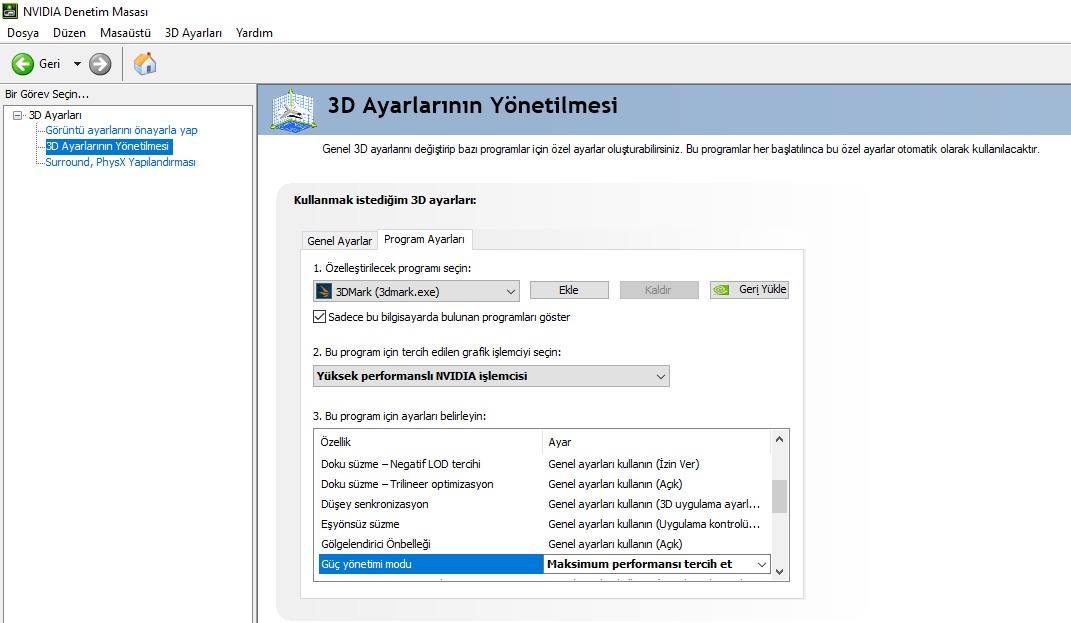Open the back history dropdown arrow
The image size is (1071, 623).
(77, 64)
